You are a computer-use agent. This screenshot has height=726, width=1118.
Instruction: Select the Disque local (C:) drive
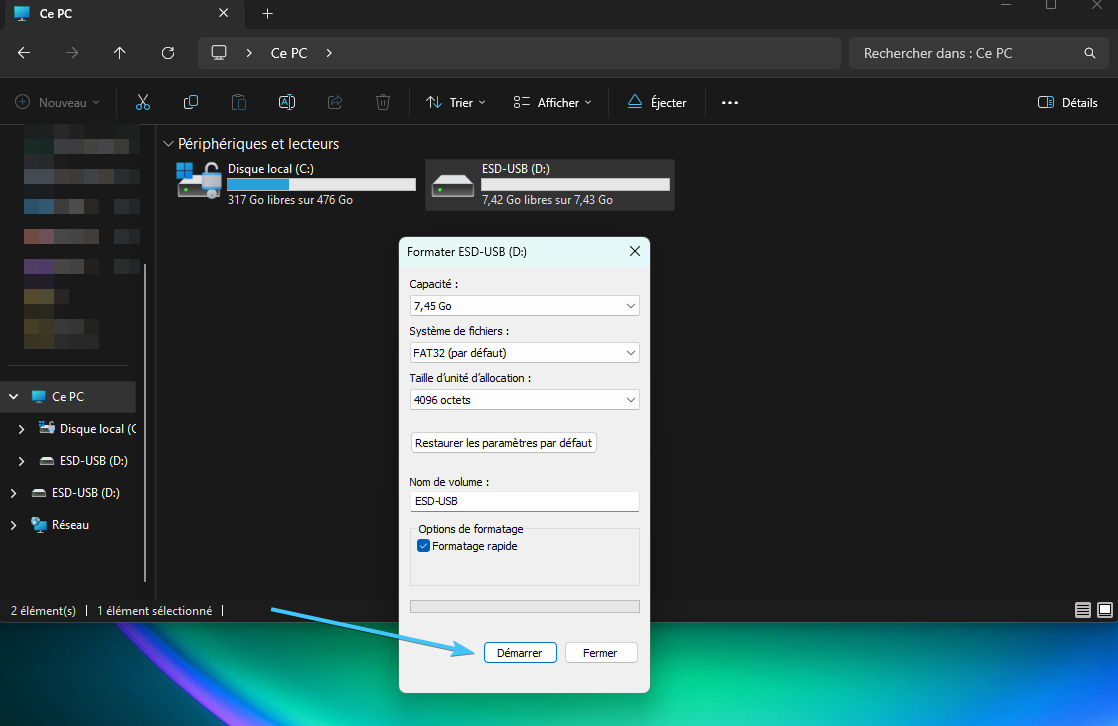[x=296, y=184]
